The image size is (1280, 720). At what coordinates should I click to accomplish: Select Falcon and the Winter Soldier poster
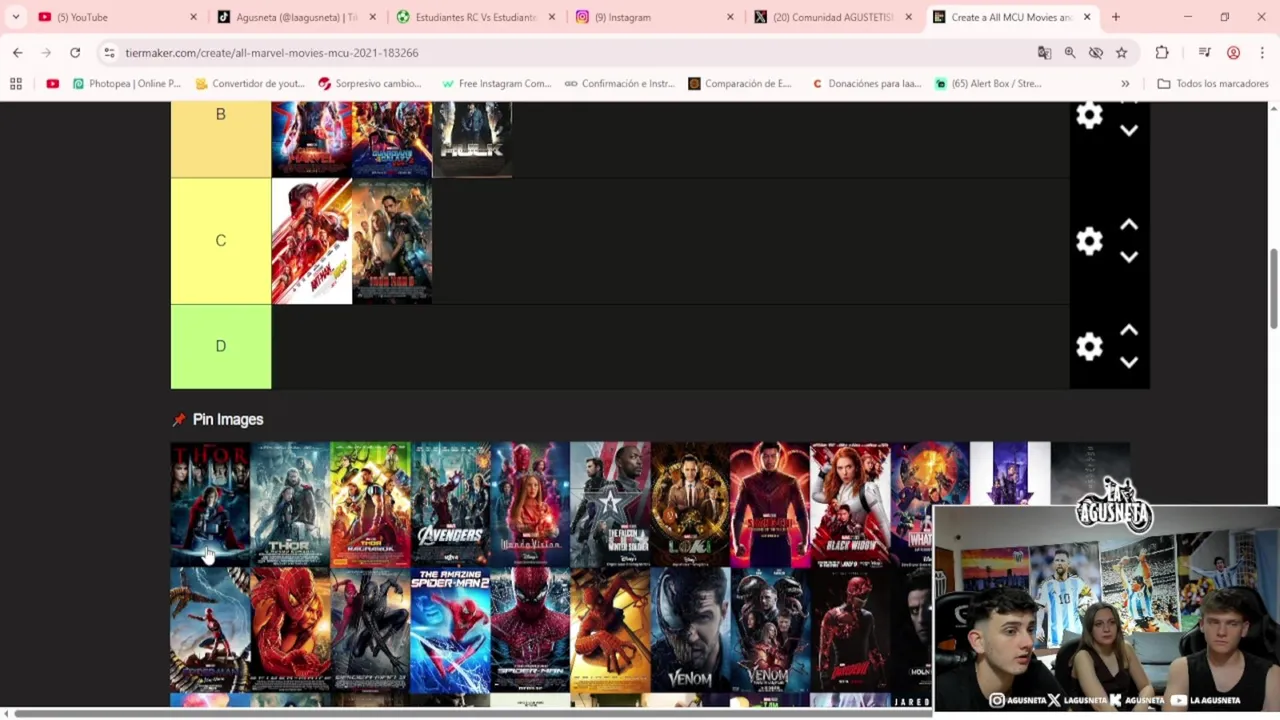[x=610, y=505]
